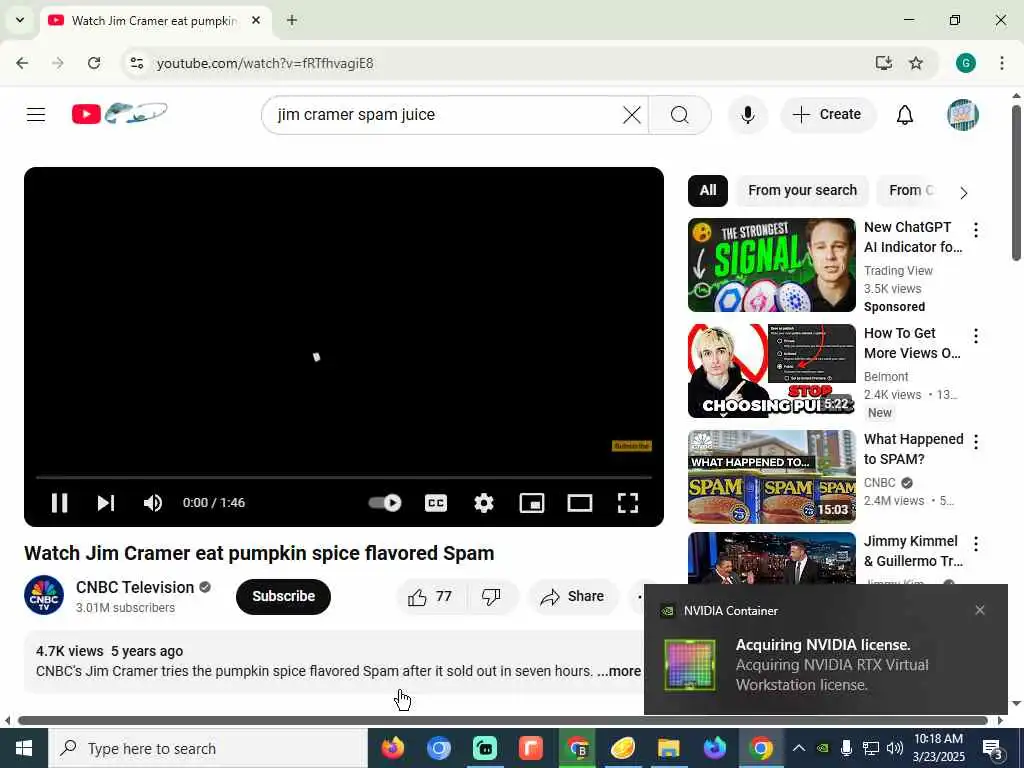The image size is (1024, 768).
Task: Open Firefox from taskbar
Action: pyautogui.click(x=392, y=748)
